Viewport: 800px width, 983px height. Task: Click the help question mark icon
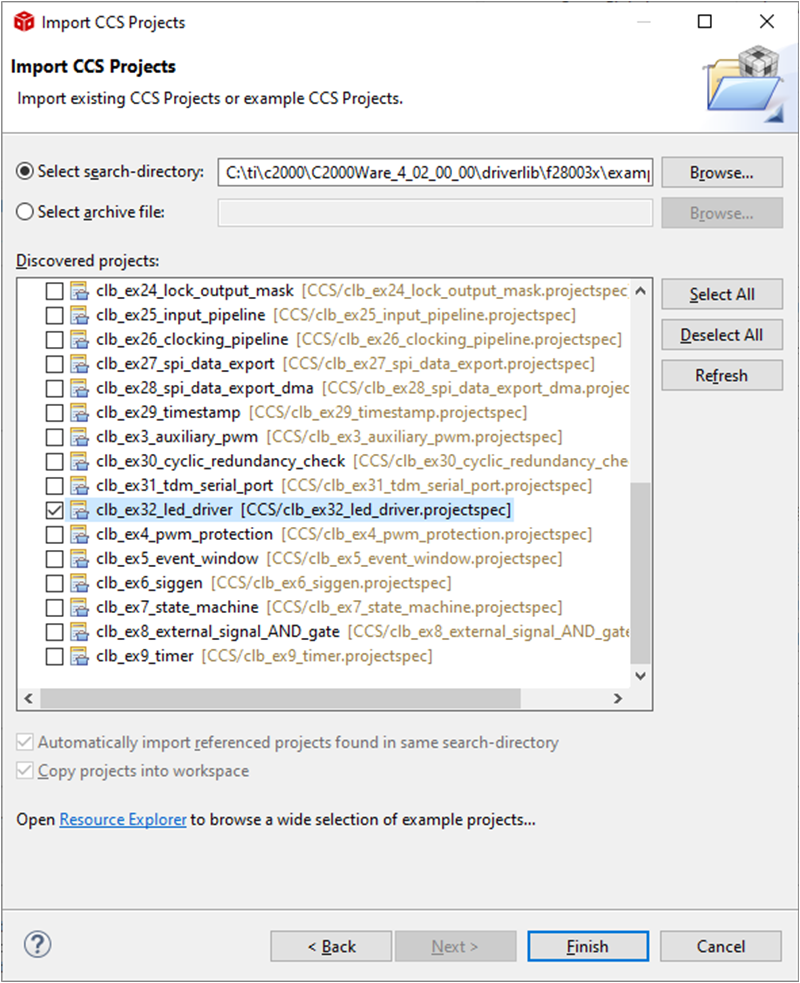tap(38, 945)
